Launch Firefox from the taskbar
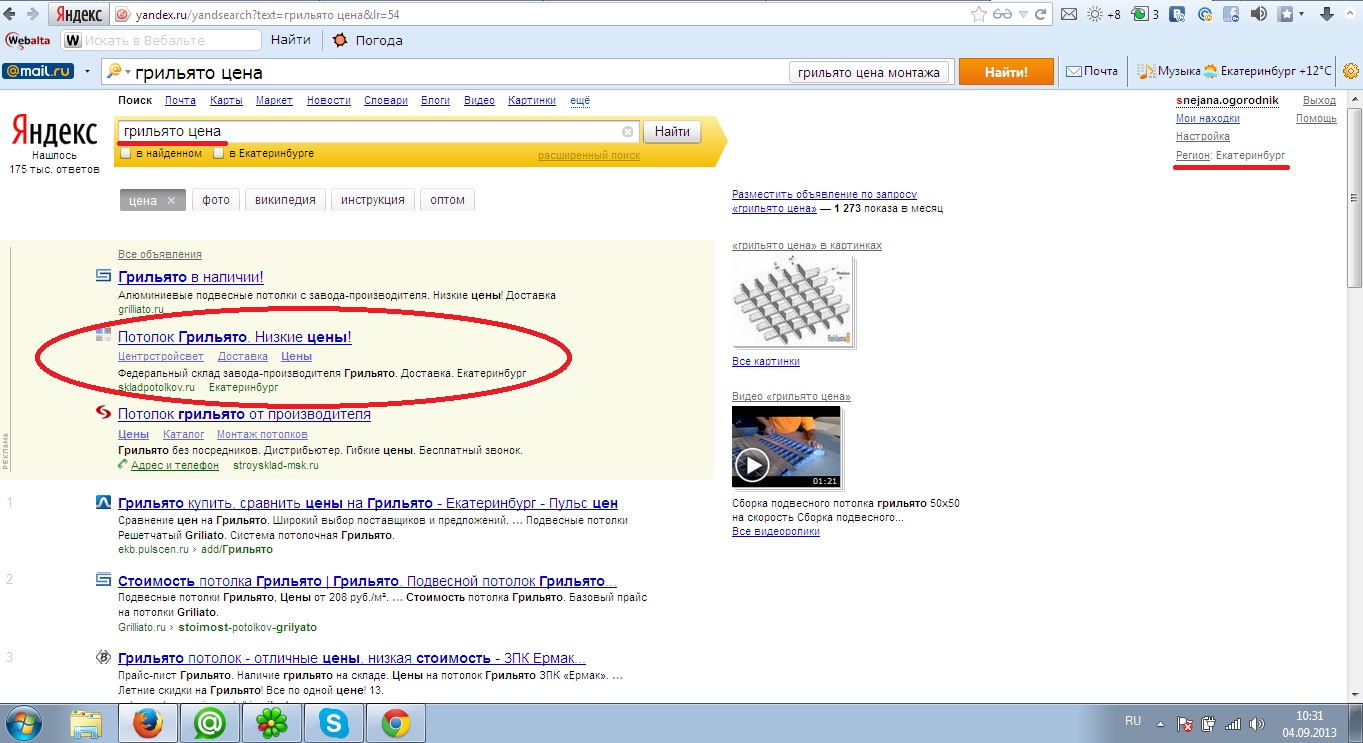This screenshot has height=743, width=1363. 148,722
